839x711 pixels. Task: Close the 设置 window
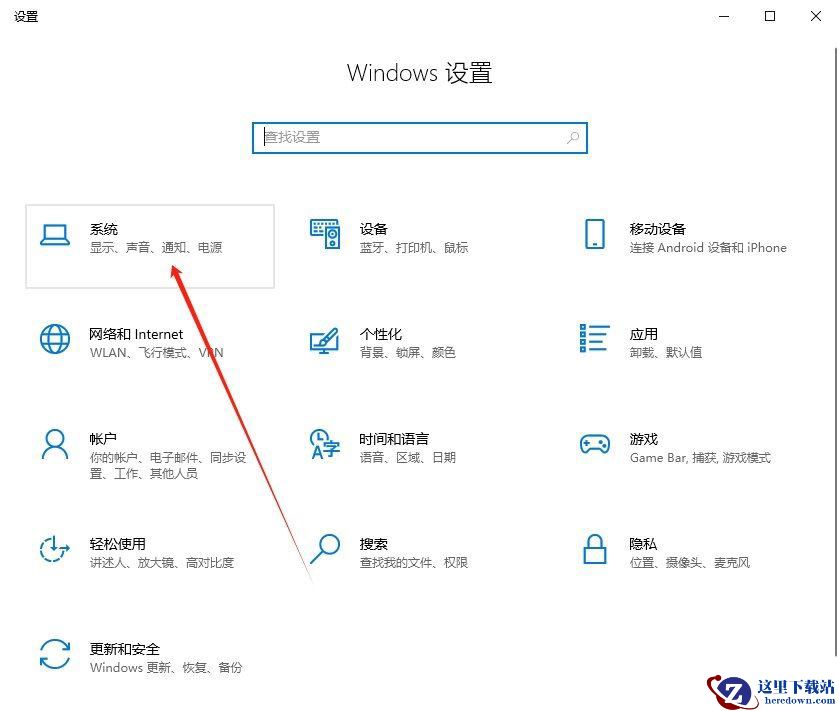[x=815, y=17]
